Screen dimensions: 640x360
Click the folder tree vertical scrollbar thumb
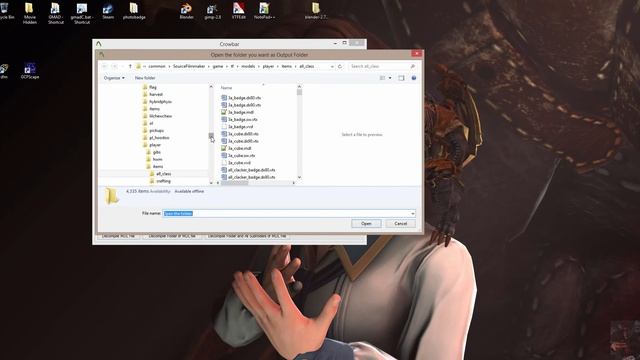(211, 136)
